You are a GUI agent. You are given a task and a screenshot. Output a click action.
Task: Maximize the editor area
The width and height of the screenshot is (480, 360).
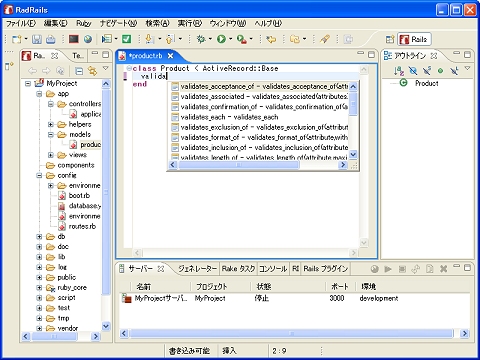pyautogui.click(x=371, y=55)
